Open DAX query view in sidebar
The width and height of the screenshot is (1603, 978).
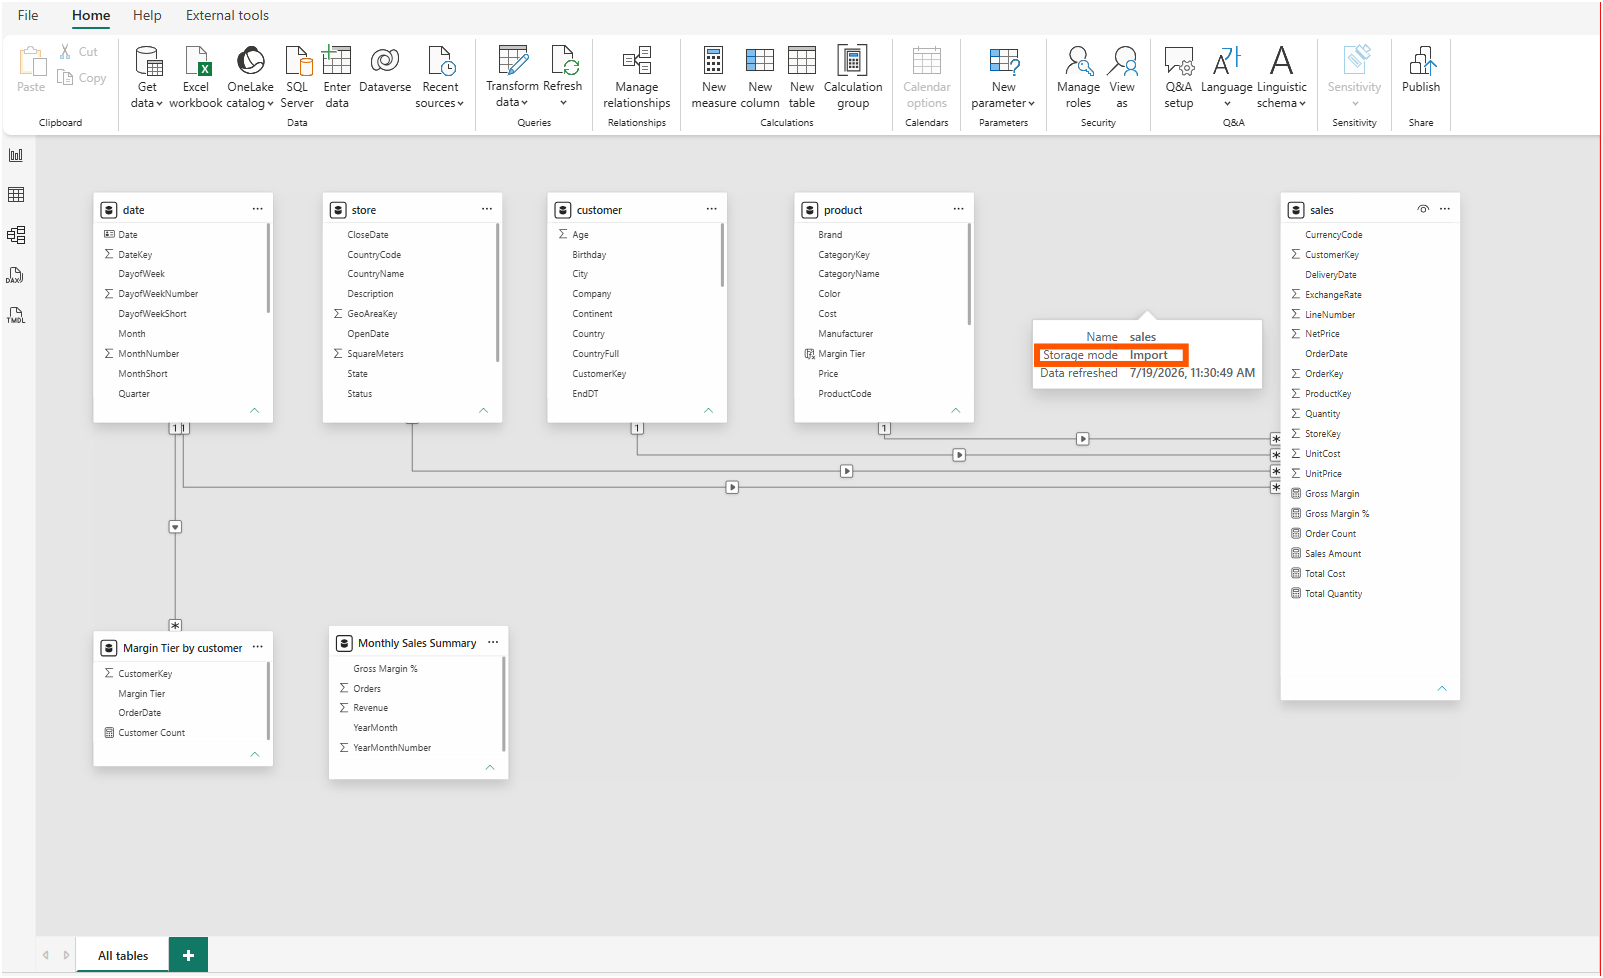[x=16, y=275]
